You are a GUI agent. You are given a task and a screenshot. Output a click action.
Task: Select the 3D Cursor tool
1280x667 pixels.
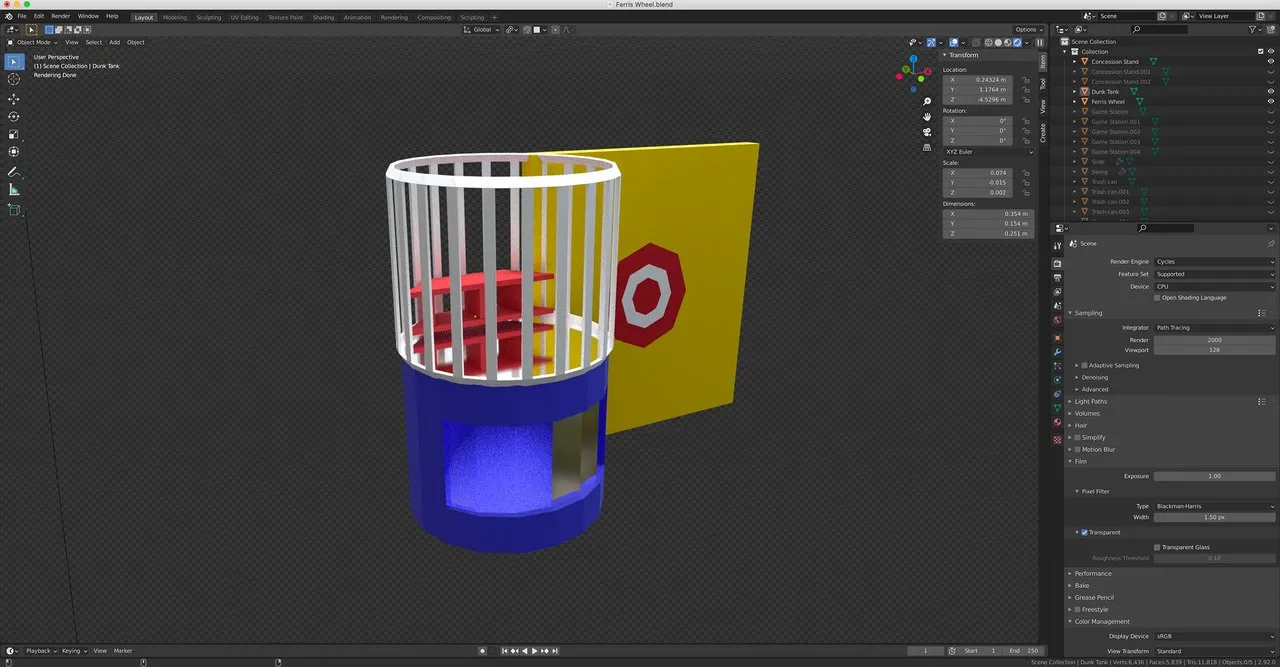coord(14,79)
